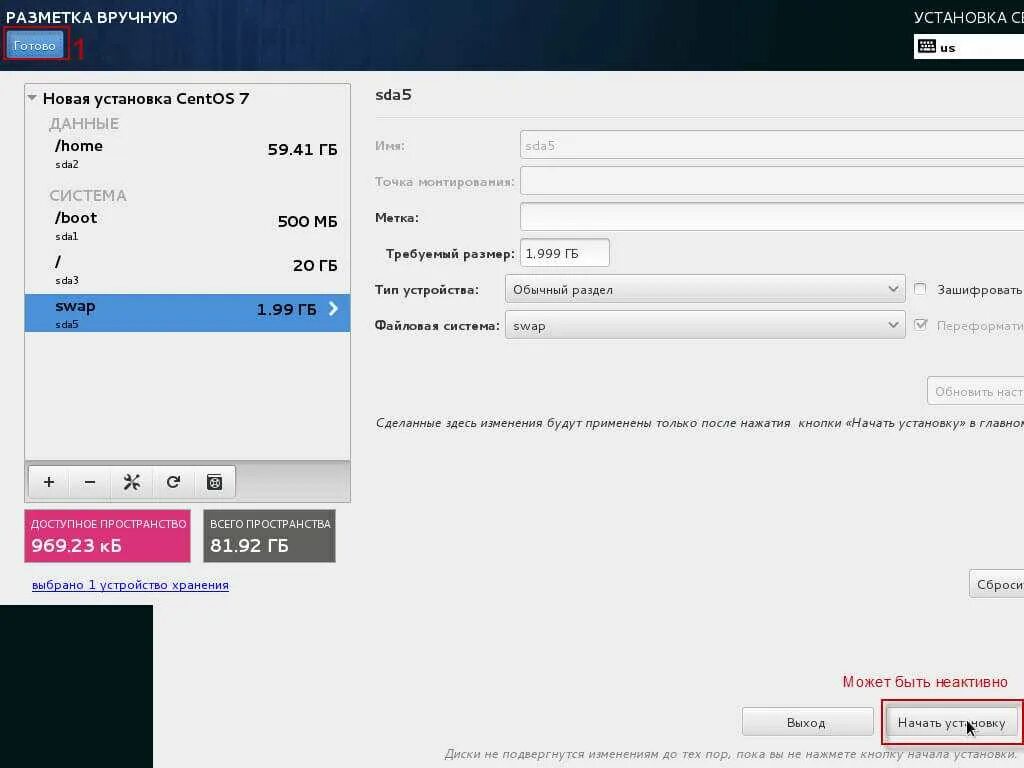The width and height of the screenshot is (1024, 768).
Task: Click the disk summary icon in toolbar
Action: 214,482
